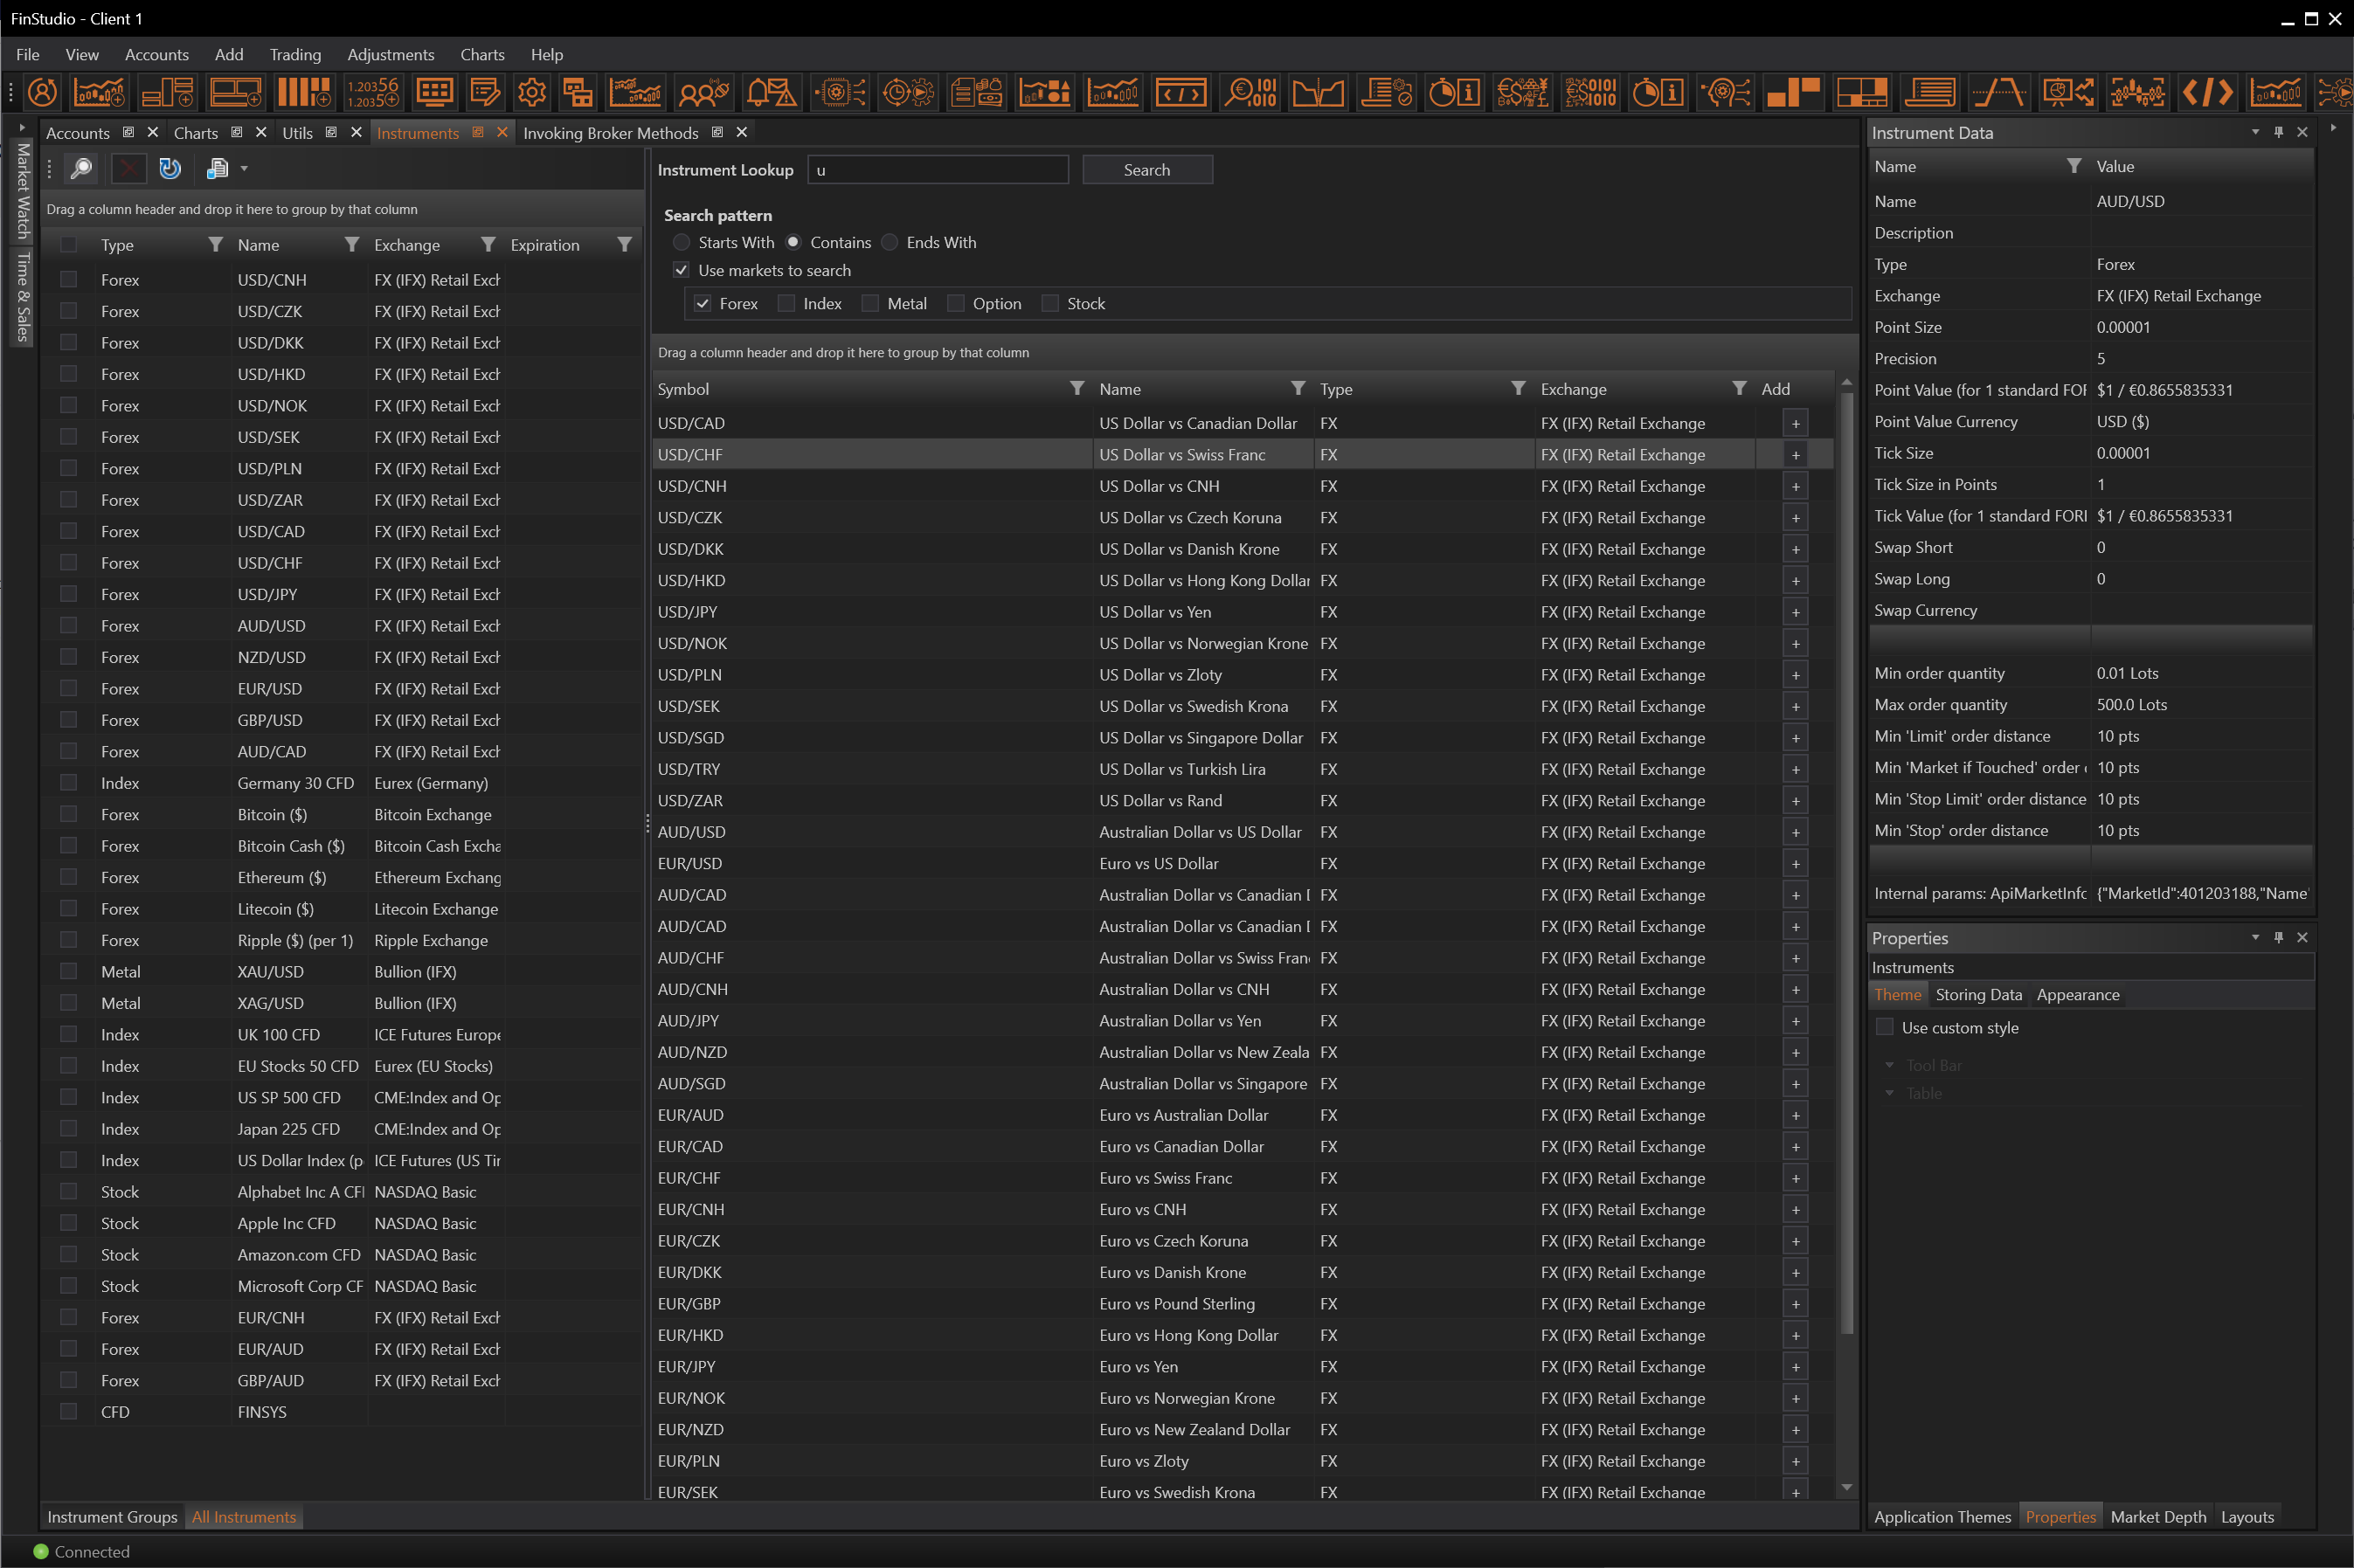Click the code brackets toolbar icon

(2207, 93)
